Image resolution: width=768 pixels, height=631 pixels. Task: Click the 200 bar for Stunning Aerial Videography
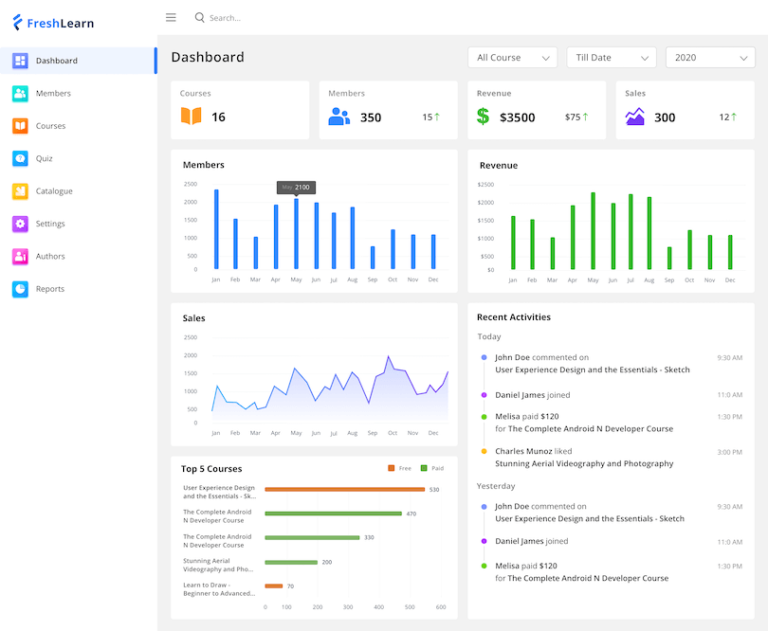tap(291, 562)
